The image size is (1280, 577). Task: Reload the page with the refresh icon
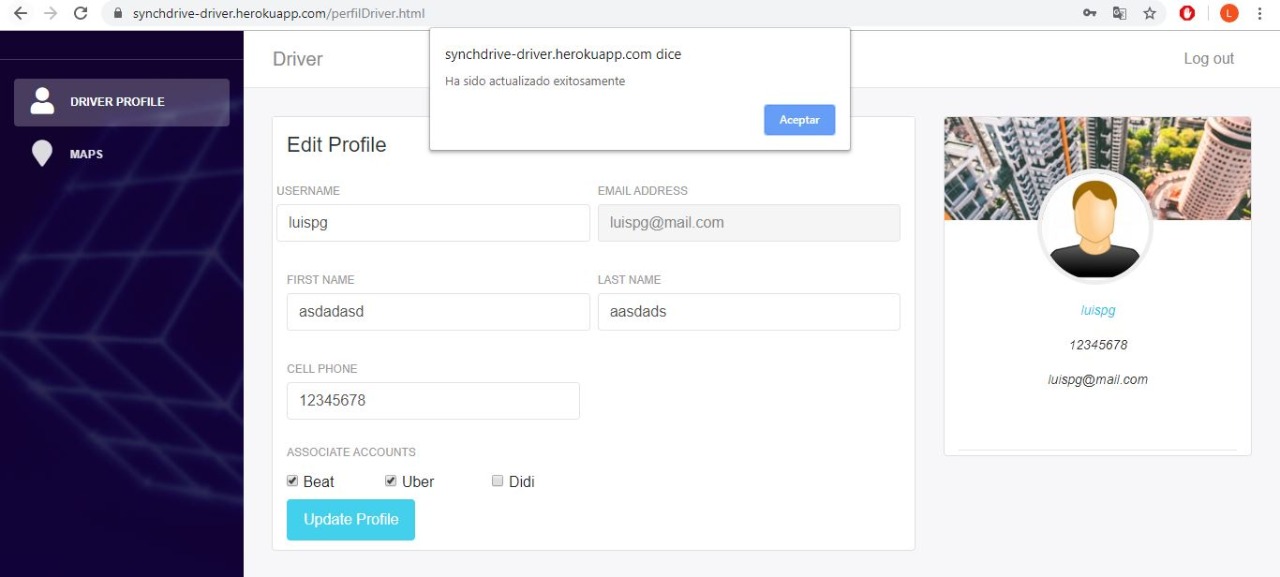pos(81,14)
